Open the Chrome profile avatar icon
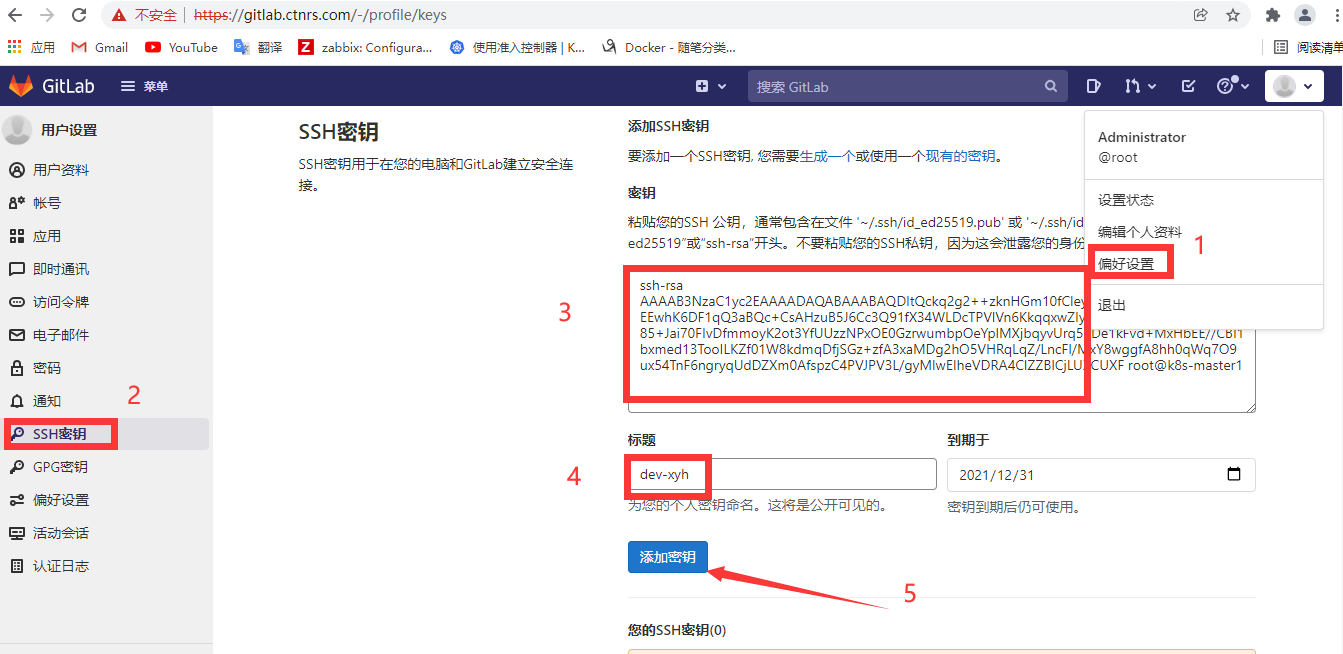1343x654 pixels. tap(1304, 15)
